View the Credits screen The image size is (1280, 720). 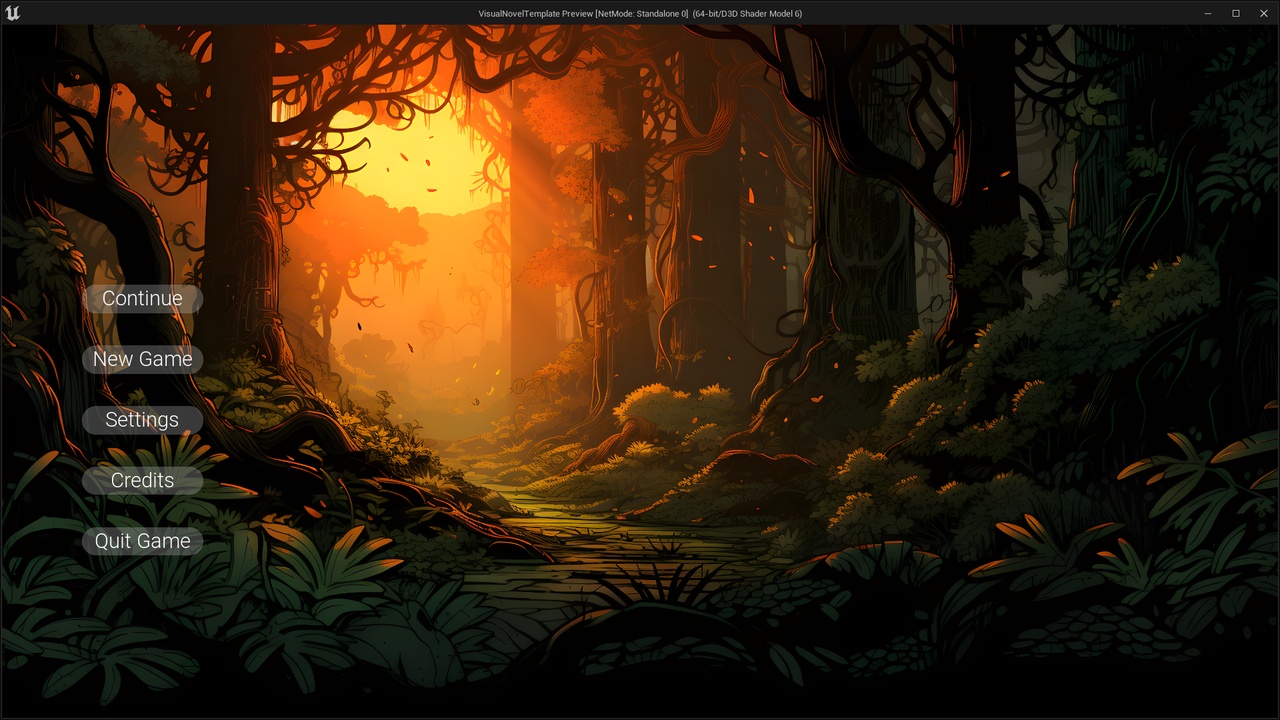tap(142, 481)
